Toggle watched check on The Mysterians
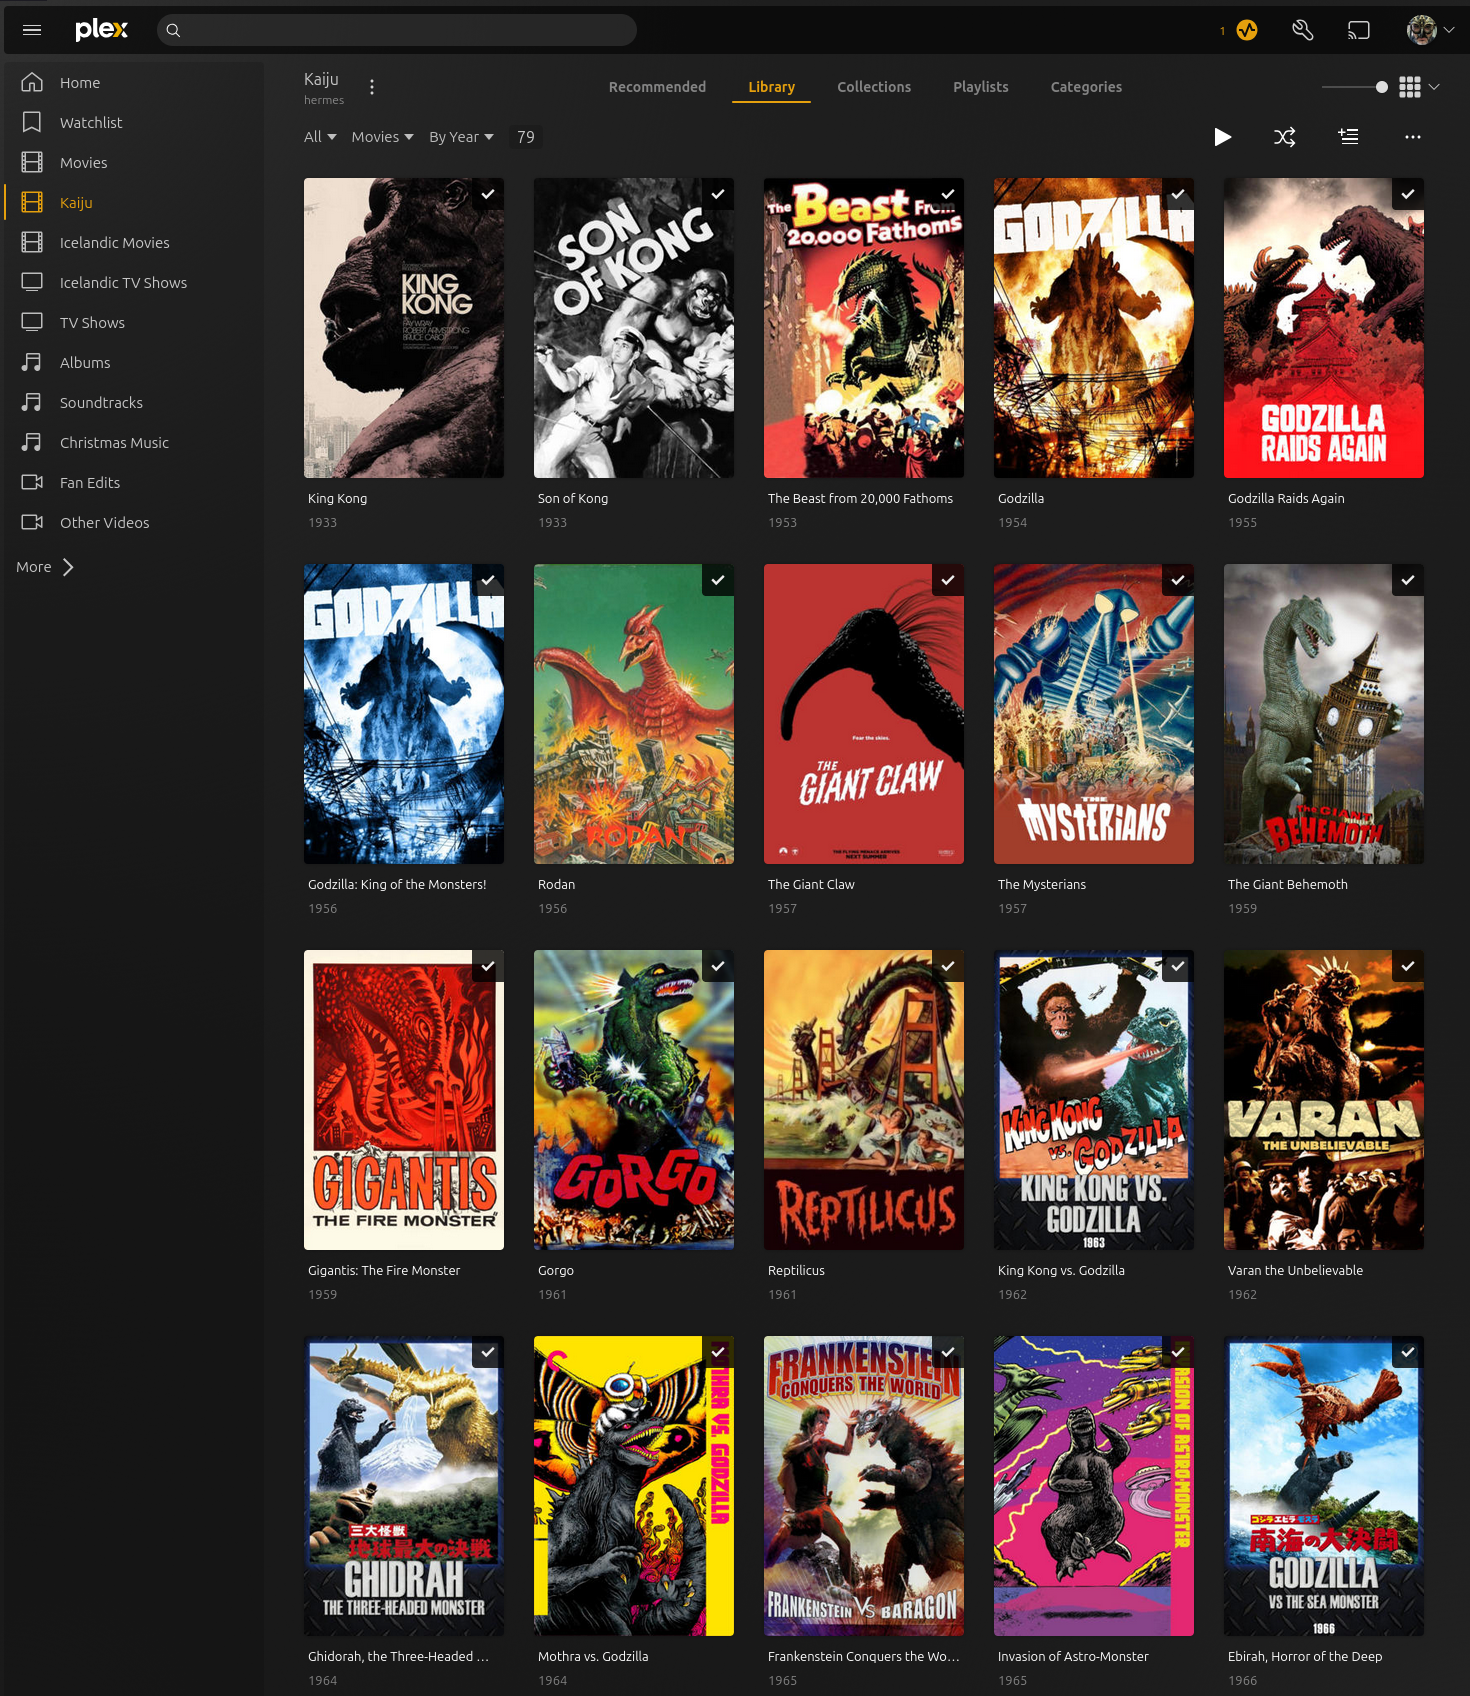The width and height of the screenshot is (1470, 1696). (1178, 580)
